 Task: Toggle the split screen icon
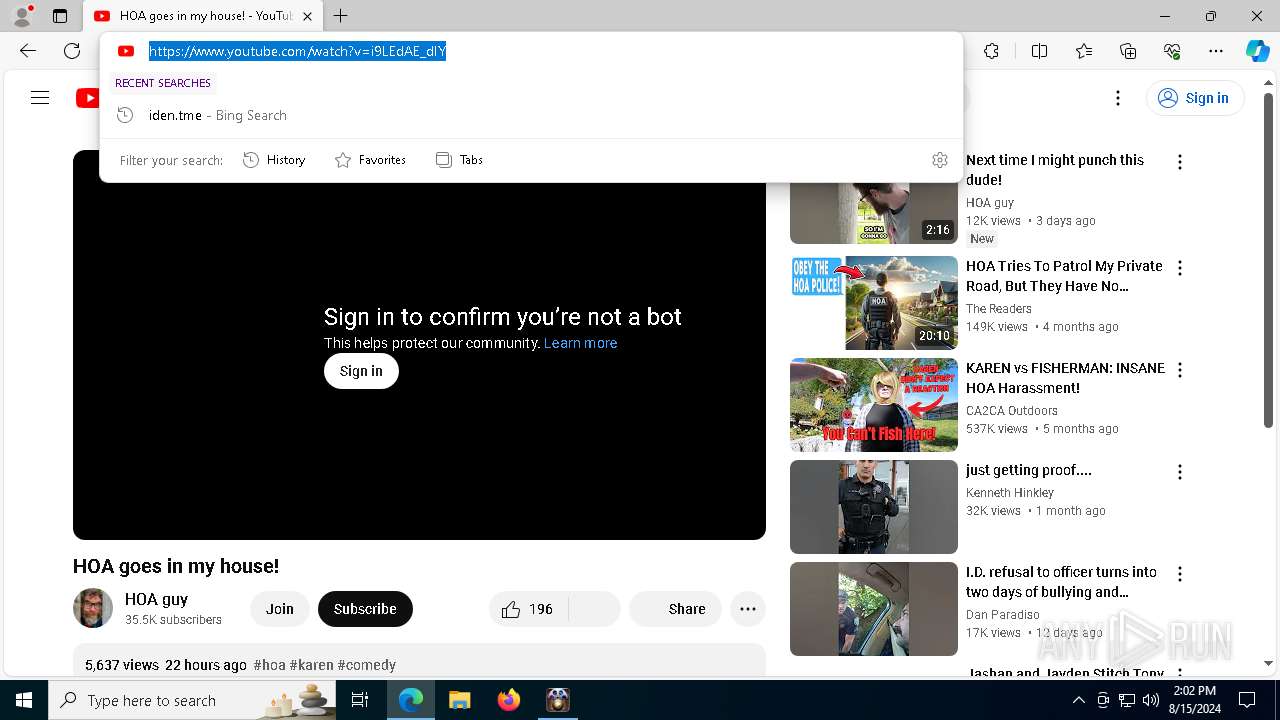coord(1039,51)
